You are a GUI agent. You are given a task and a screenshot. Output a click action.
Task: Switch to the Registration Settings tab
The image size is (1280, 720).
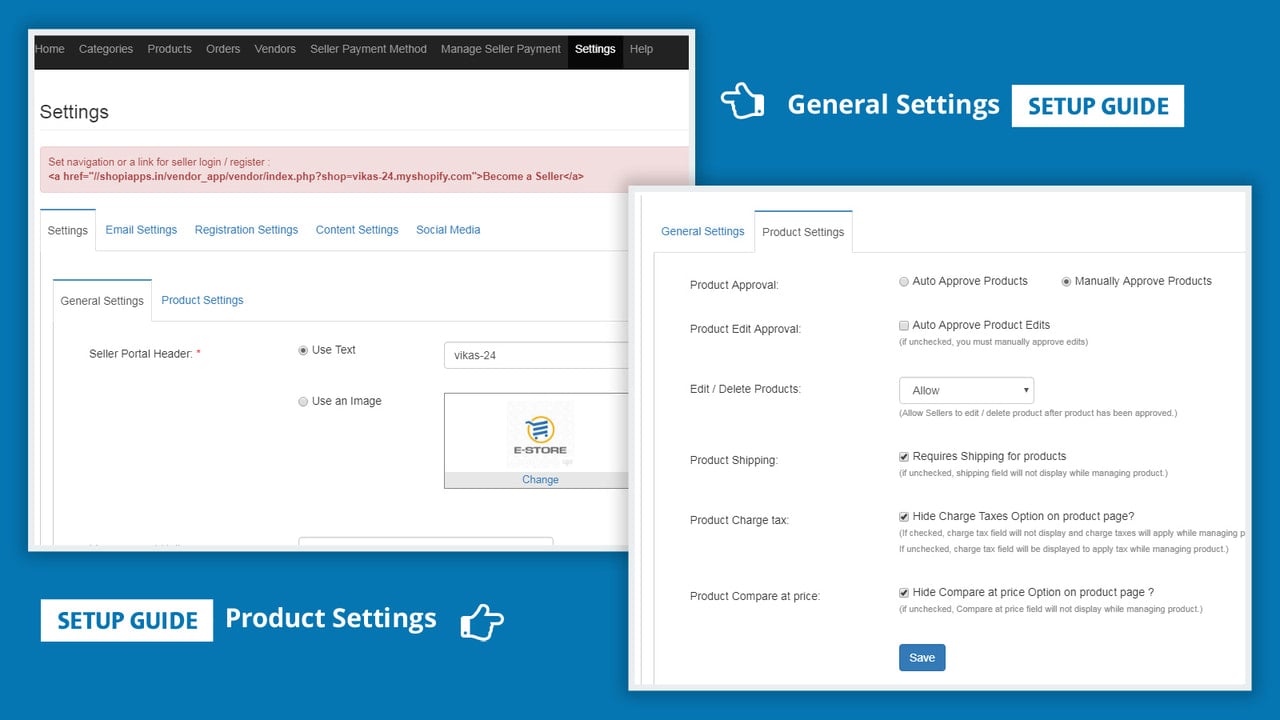(x=246, y=230)
